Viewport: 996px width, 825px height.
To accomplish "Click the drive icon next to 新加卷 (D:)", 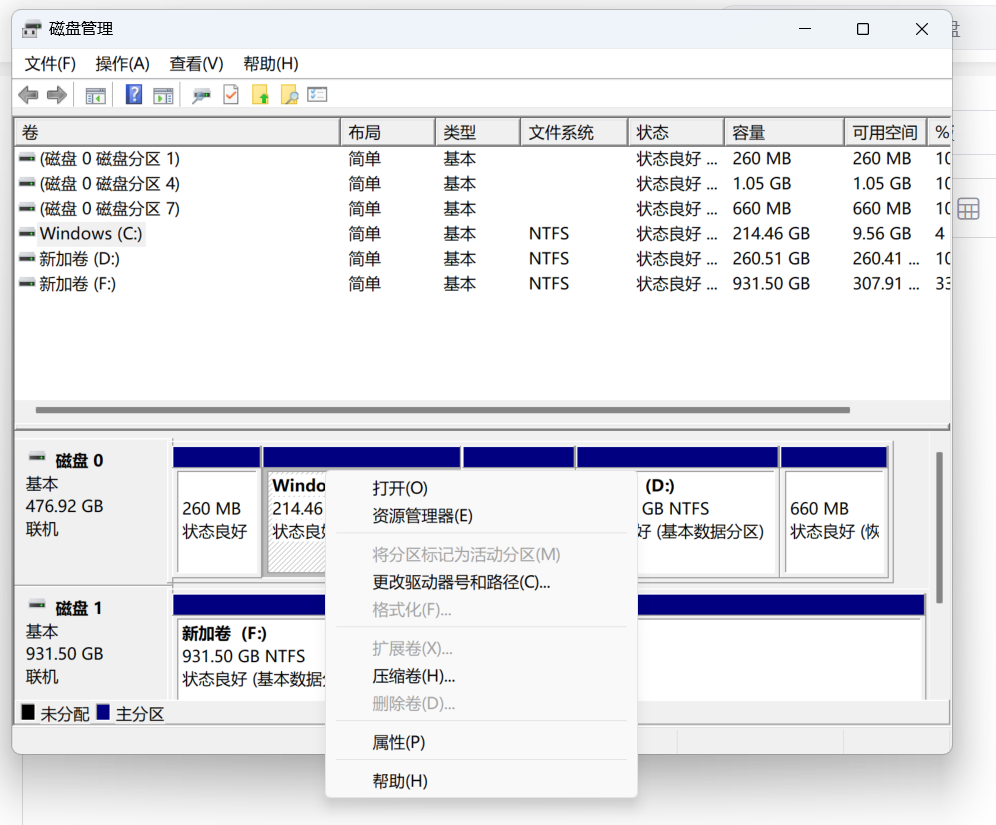I will point(27,258).
